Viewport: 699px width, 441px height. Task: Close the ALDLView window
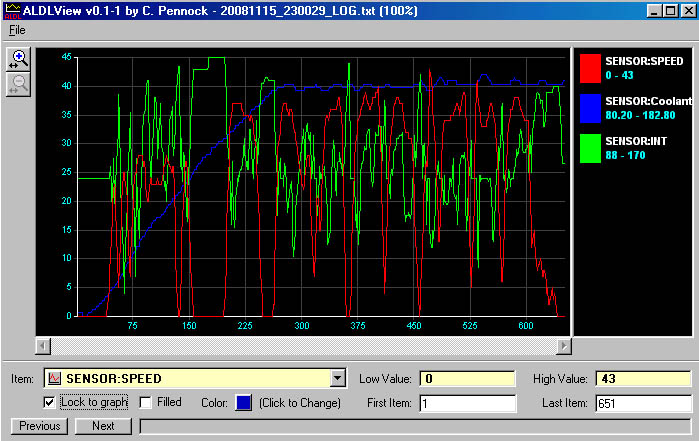(x=688, y=11)
